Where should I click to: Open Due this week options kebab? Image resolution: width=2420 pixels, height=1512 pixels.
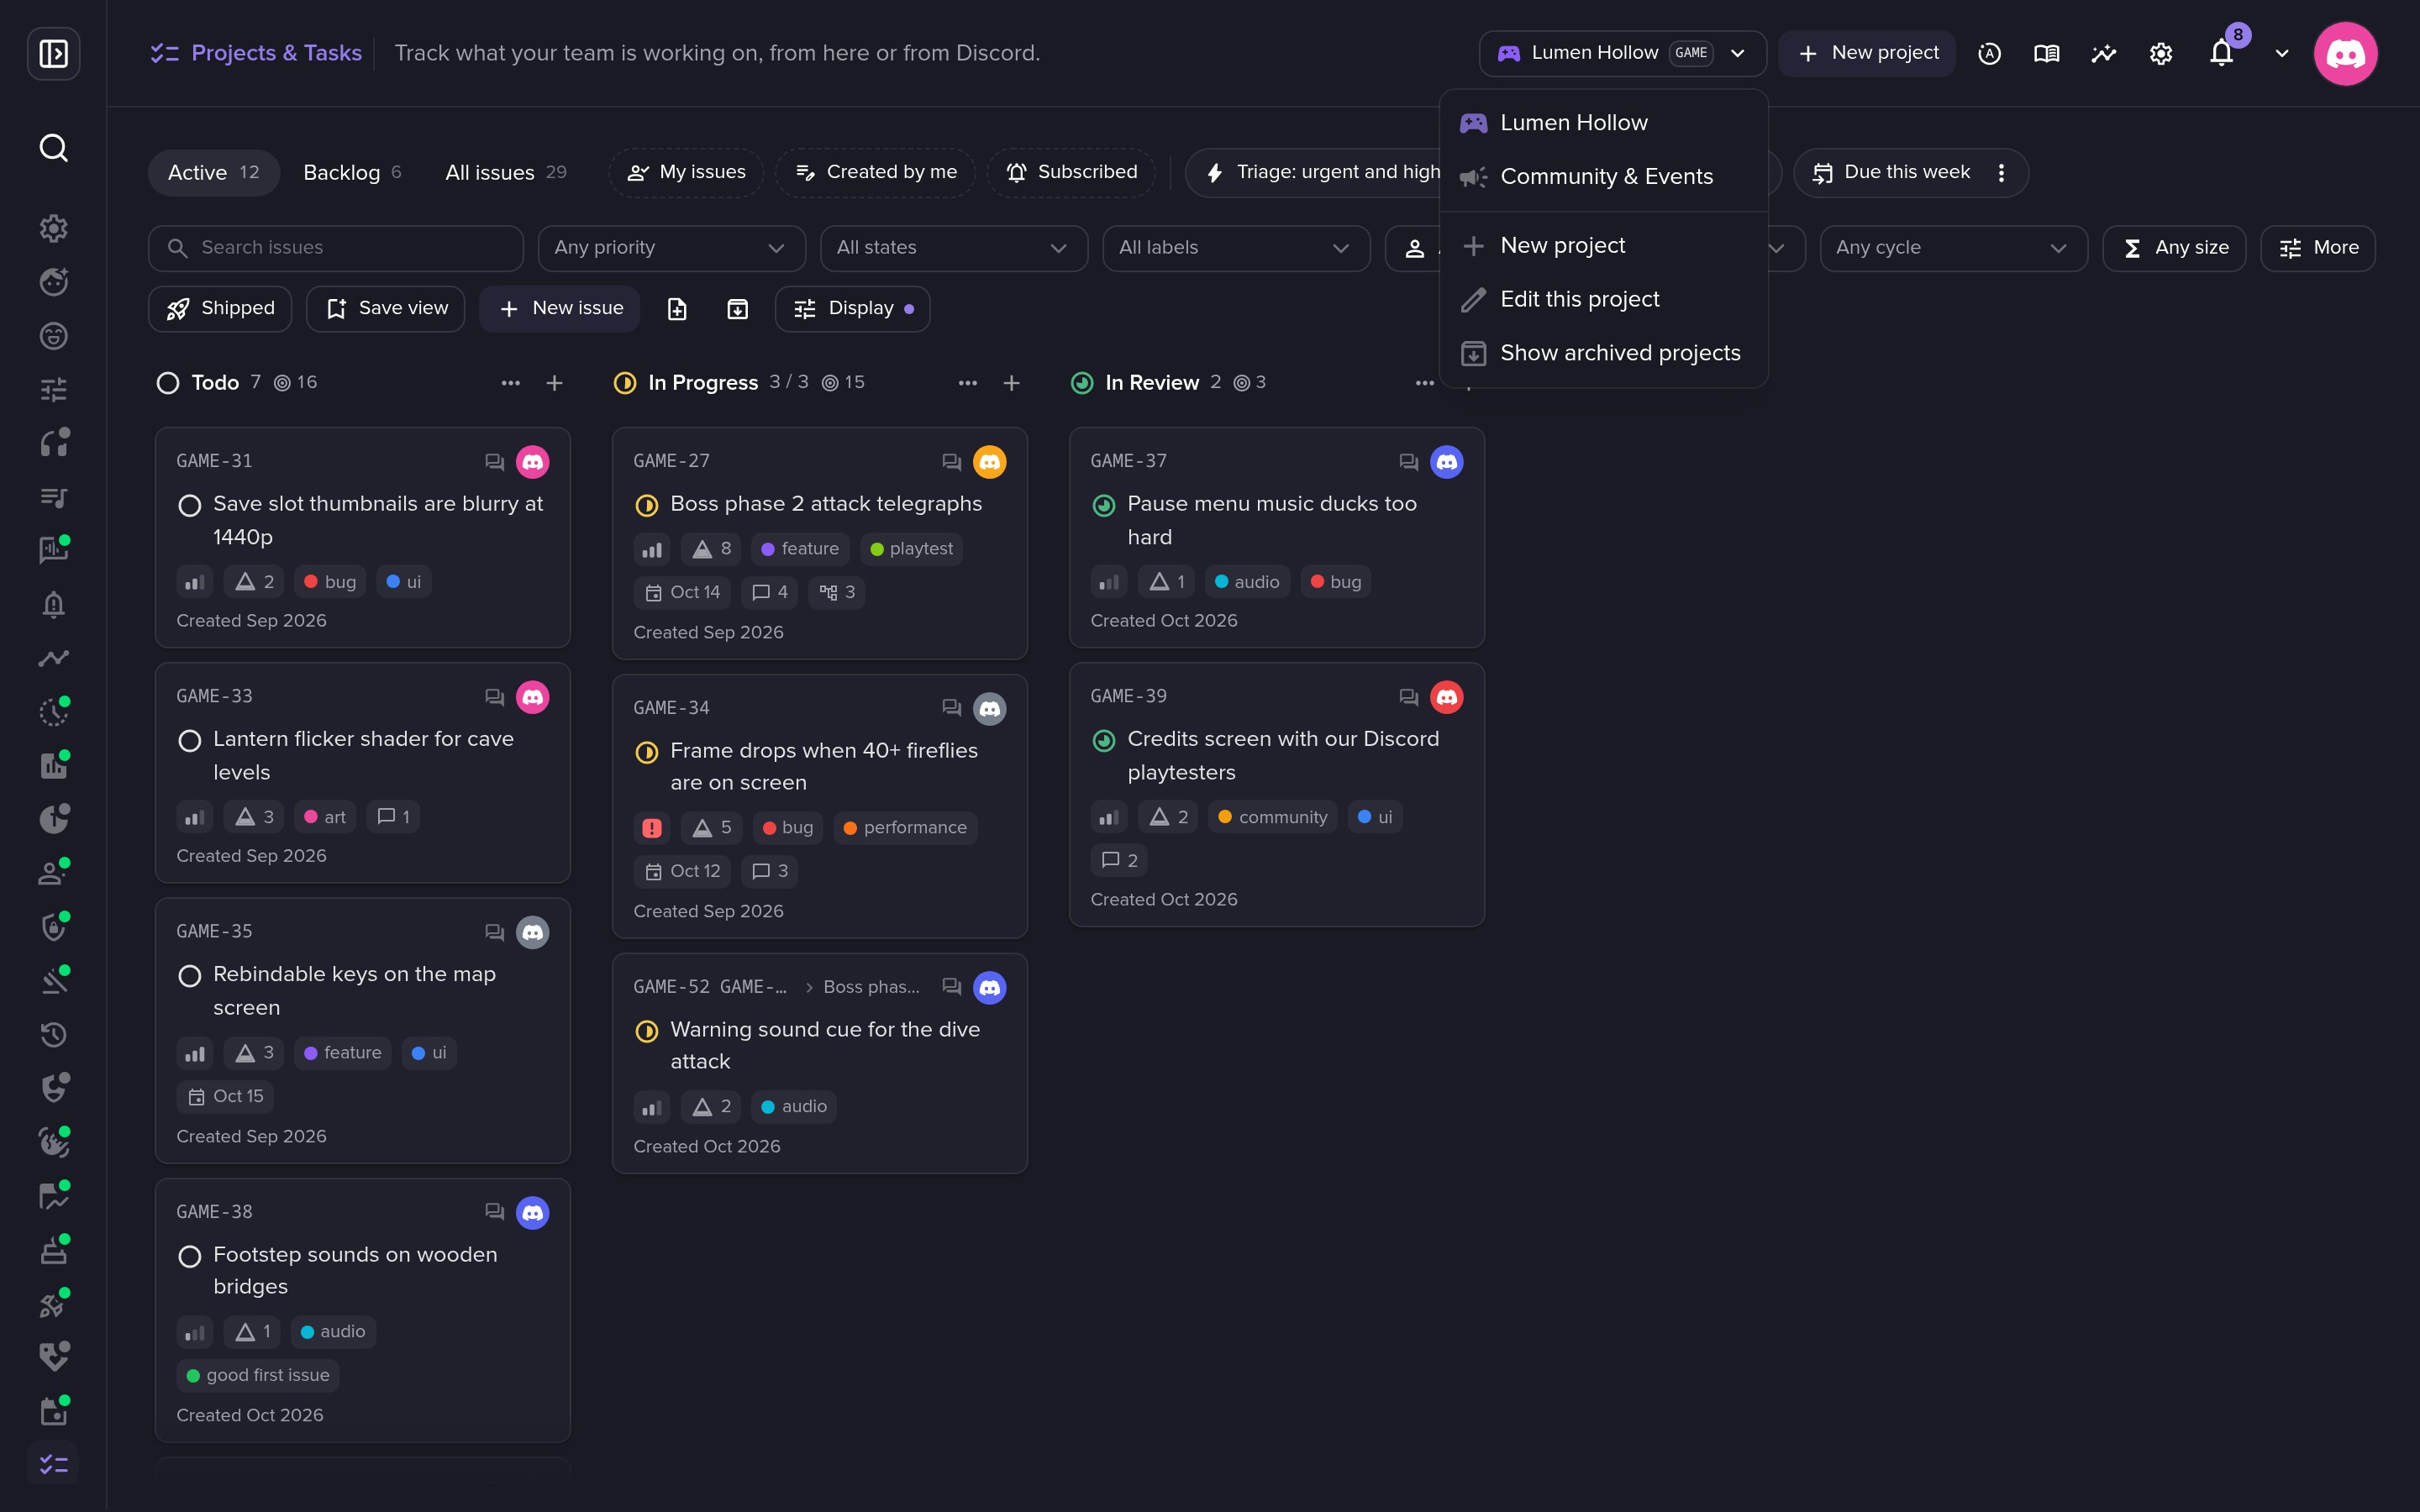(x=2001, y=173)
